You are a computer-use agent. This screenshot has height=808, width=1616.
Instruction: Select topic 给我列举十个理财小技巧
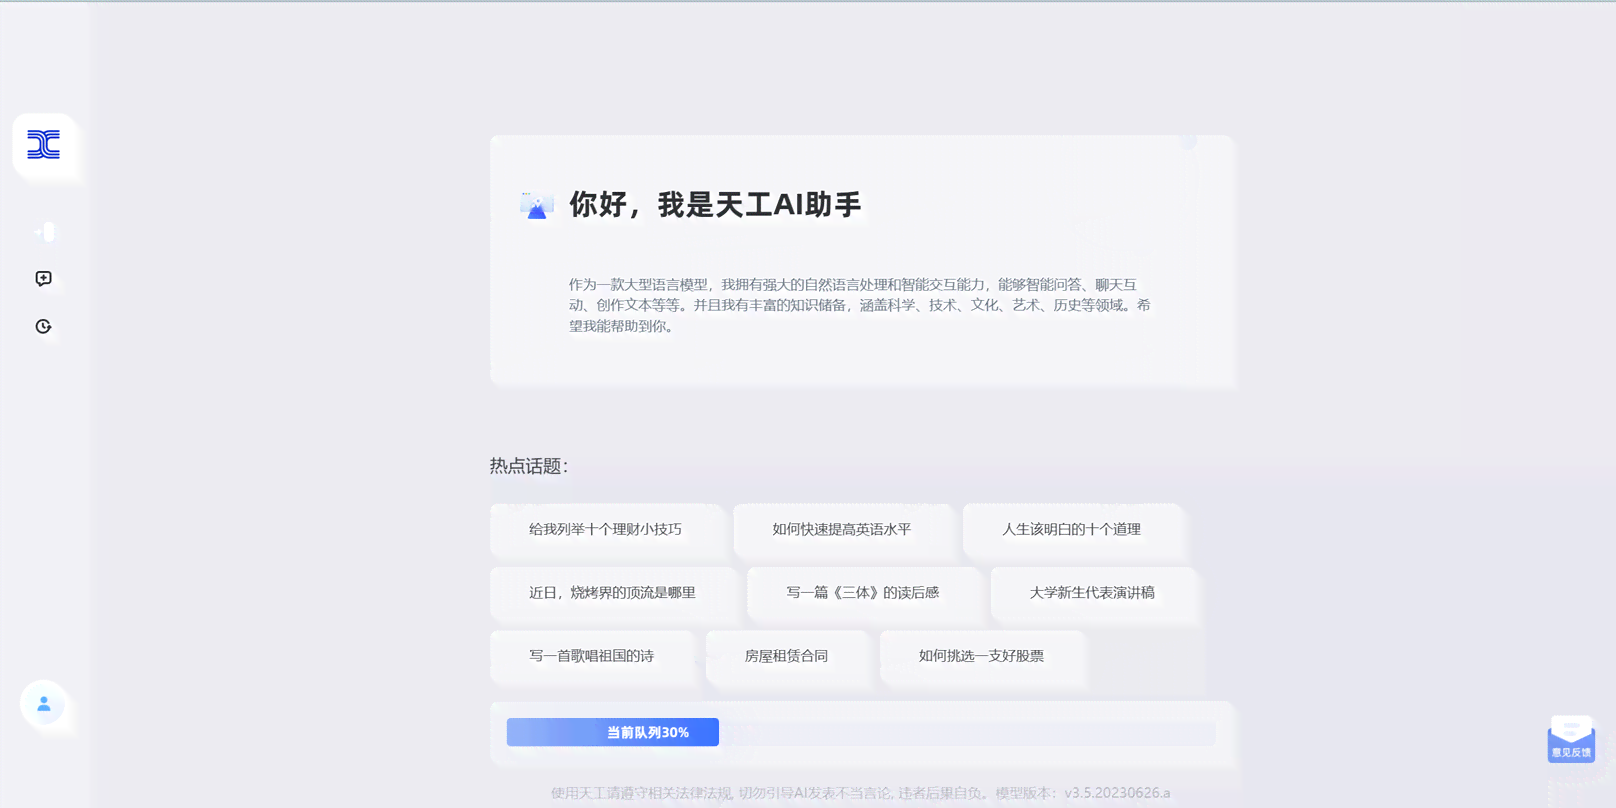[605, 530]
